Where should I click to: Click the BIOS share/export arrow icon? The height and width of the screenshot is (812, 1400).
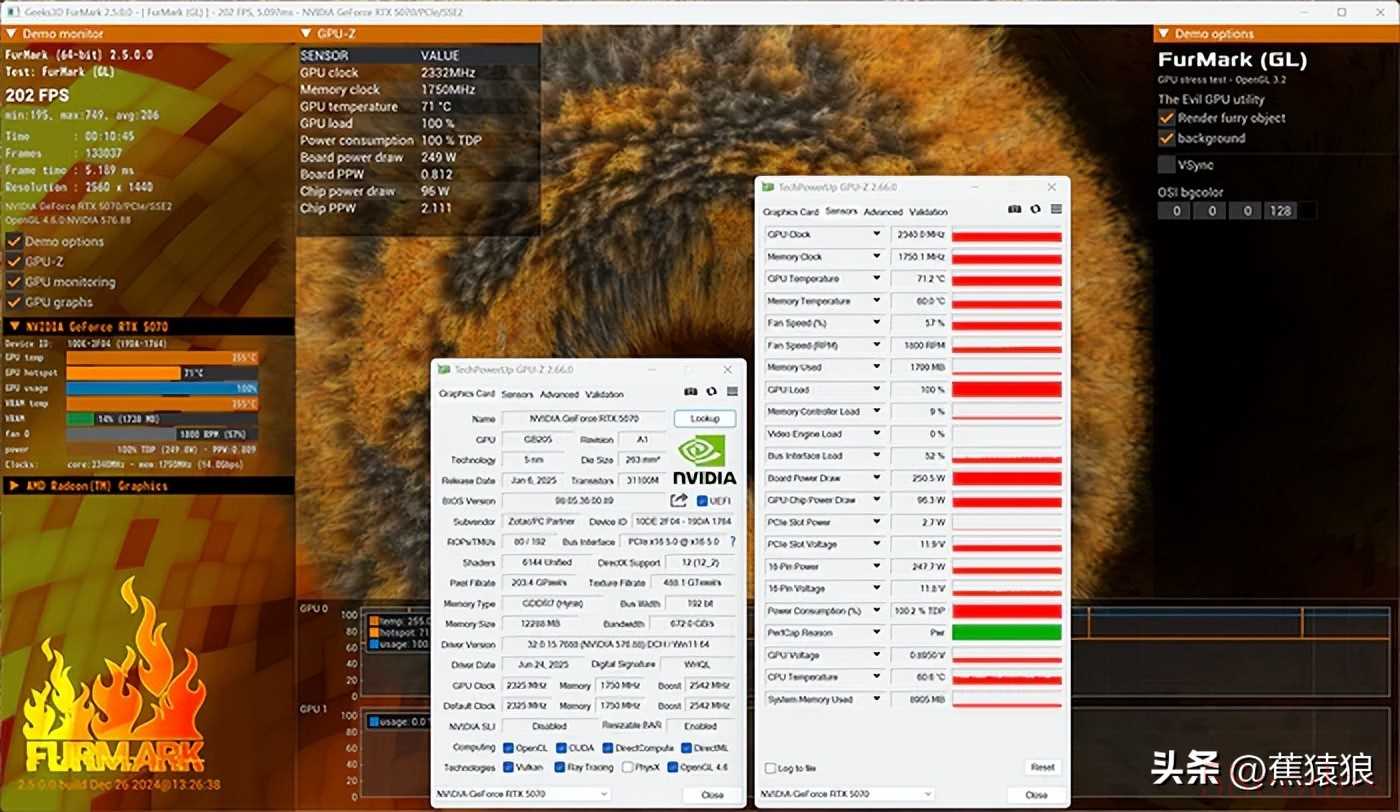pyautogui.click(x=679, y=500)
